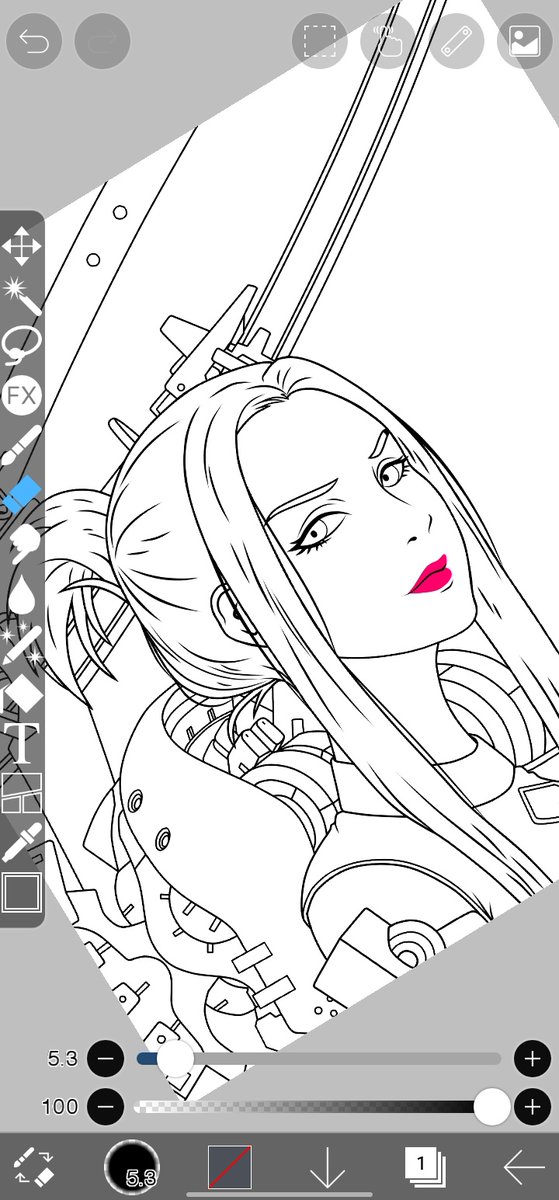
Task: Select the Text tool
Action: (x=21, y=744)
